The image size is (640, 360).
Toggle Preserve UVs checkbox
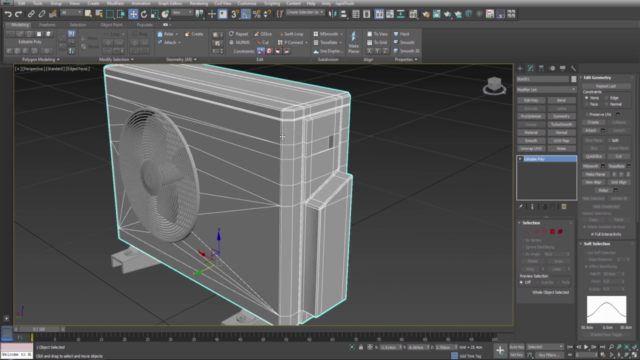coord(587,115)
